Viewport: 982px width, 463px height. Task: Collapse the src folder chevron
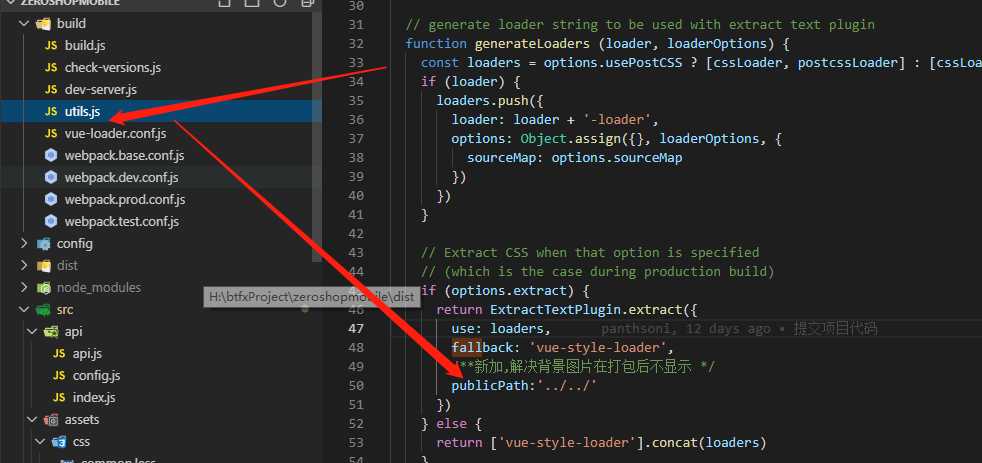24,310
